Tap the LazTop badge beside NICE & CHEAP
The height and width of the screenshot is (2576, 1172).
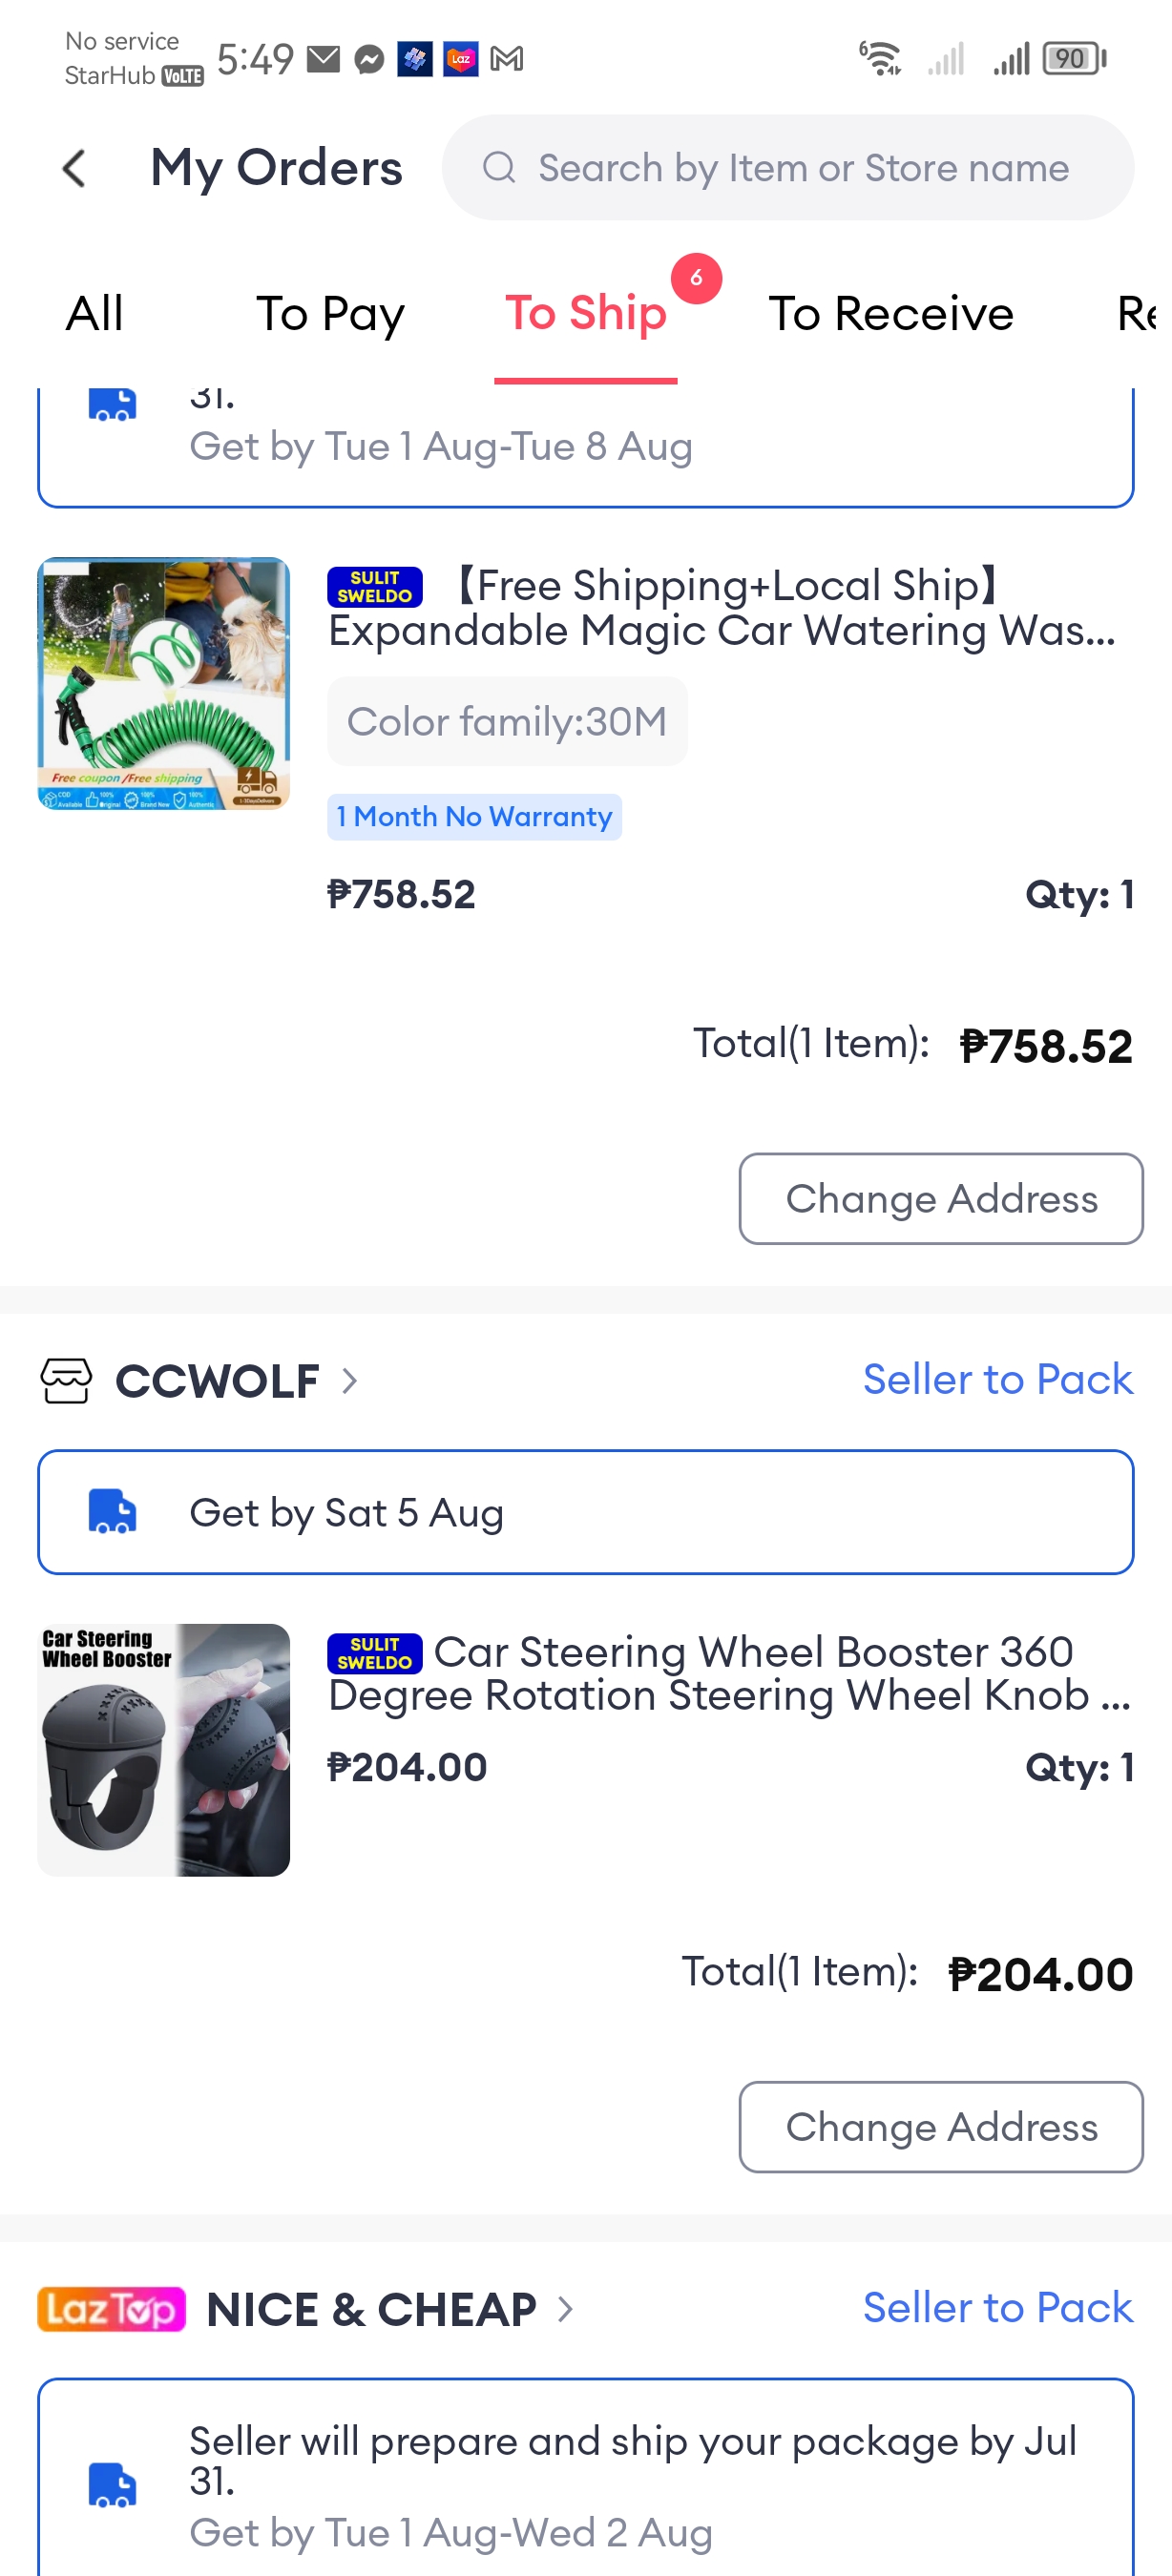pyautogui.click(x=111, y=2308)
